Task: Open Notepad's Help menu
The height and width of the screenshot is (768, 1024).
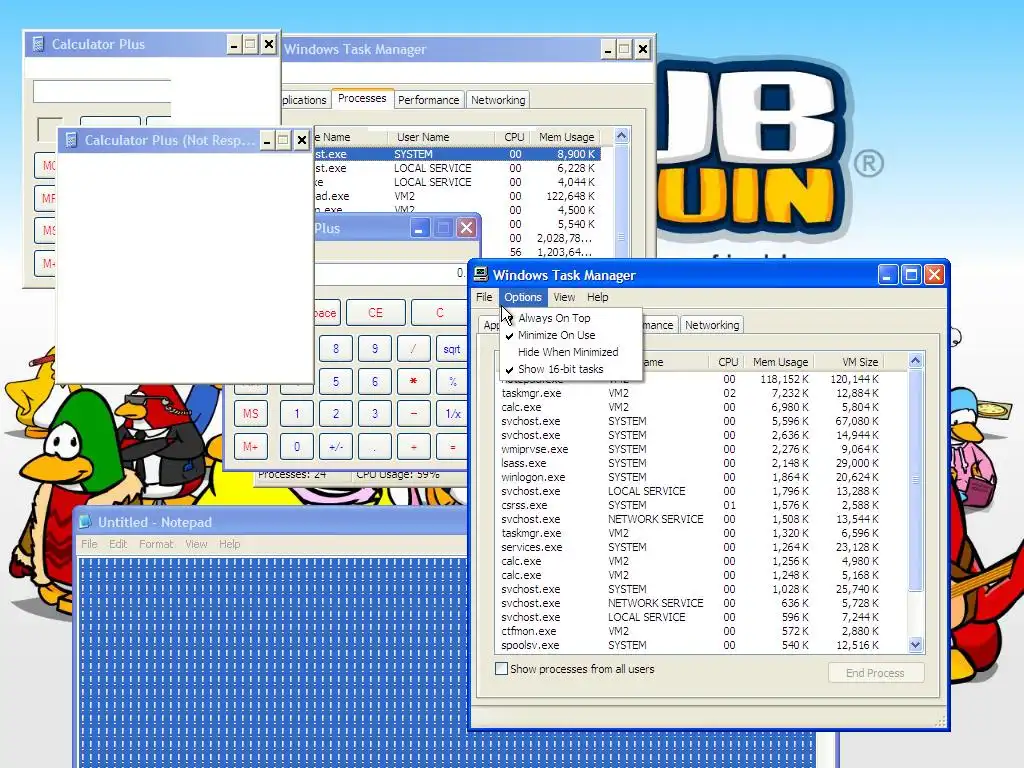Action: point(229,544)
